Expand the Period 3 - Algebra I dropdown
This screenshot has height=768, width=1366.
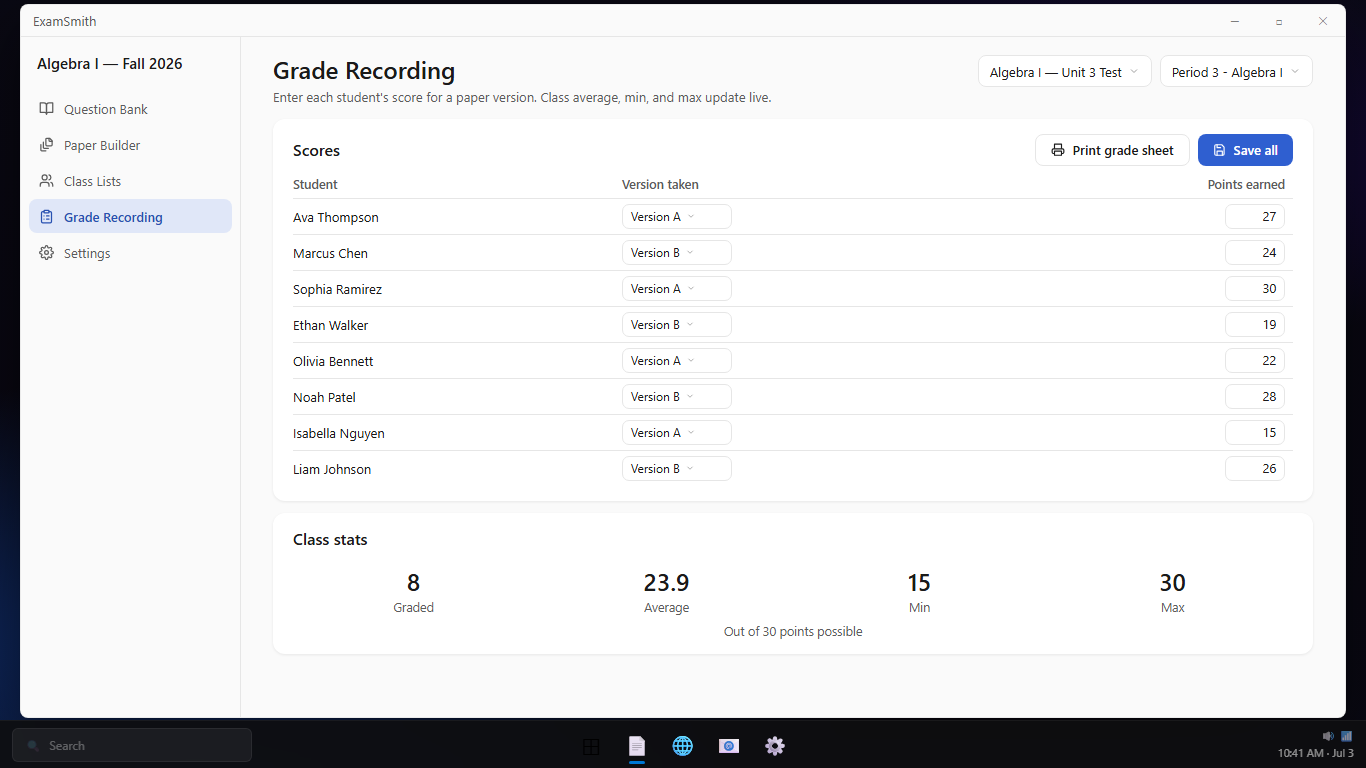click(x=1236, y=72)
